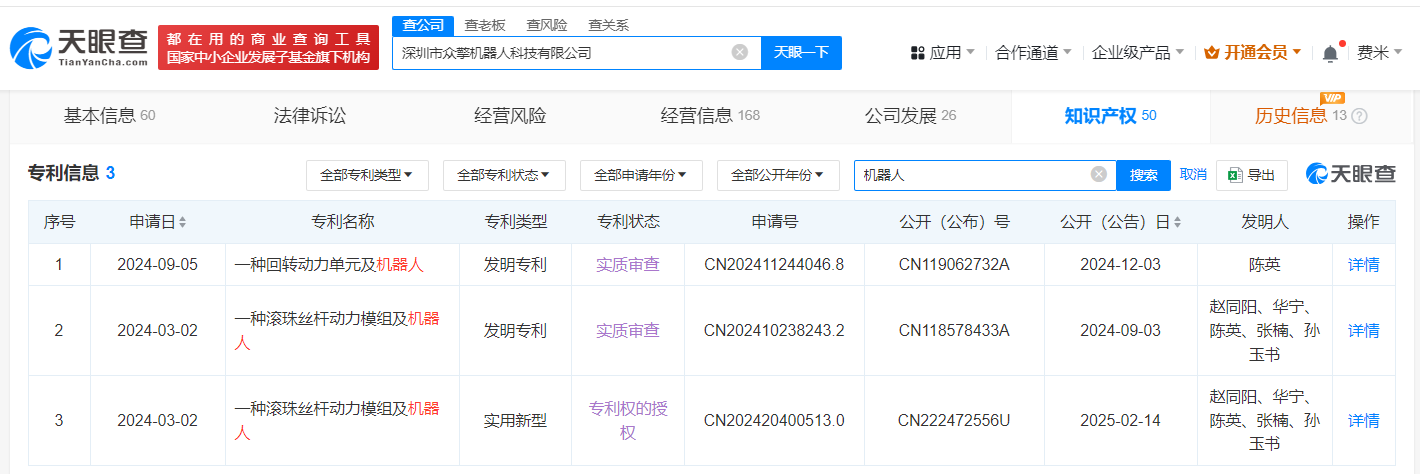This screenshot has height=474, width=1420.
Task: Open the 应用 apps menu
Action: point(942,53)
